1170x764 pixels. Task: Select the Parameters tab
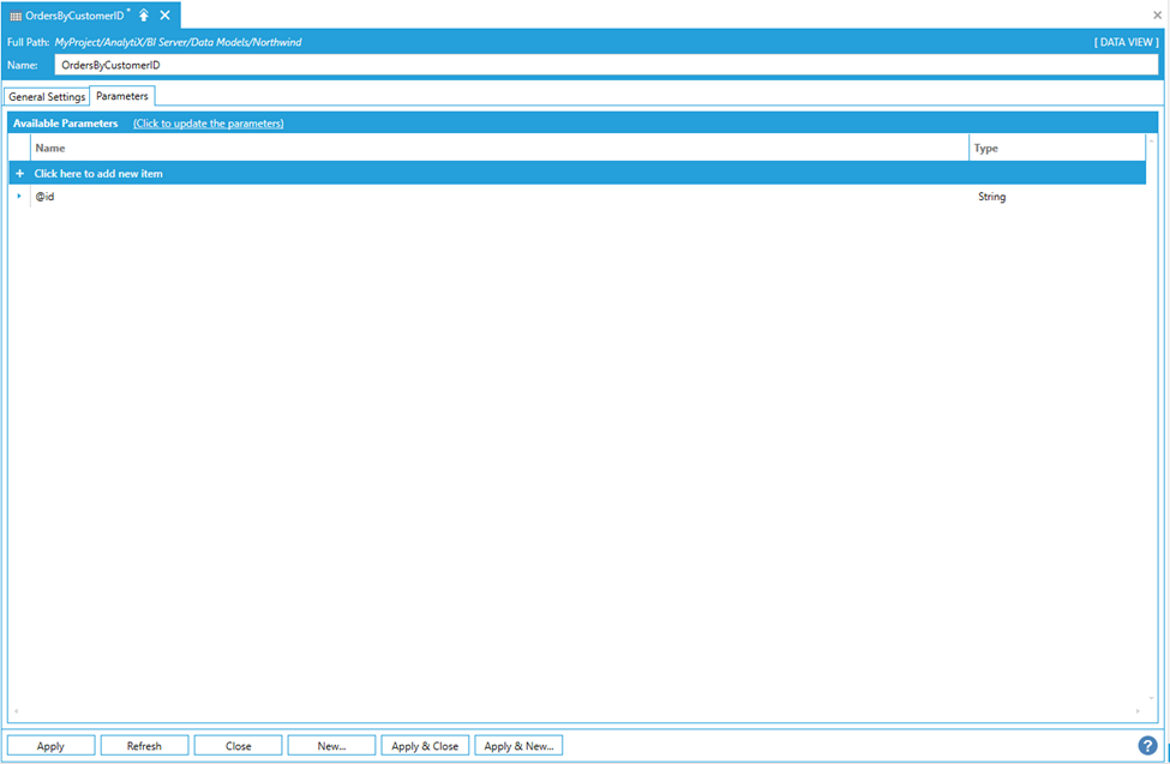point(122,96)
